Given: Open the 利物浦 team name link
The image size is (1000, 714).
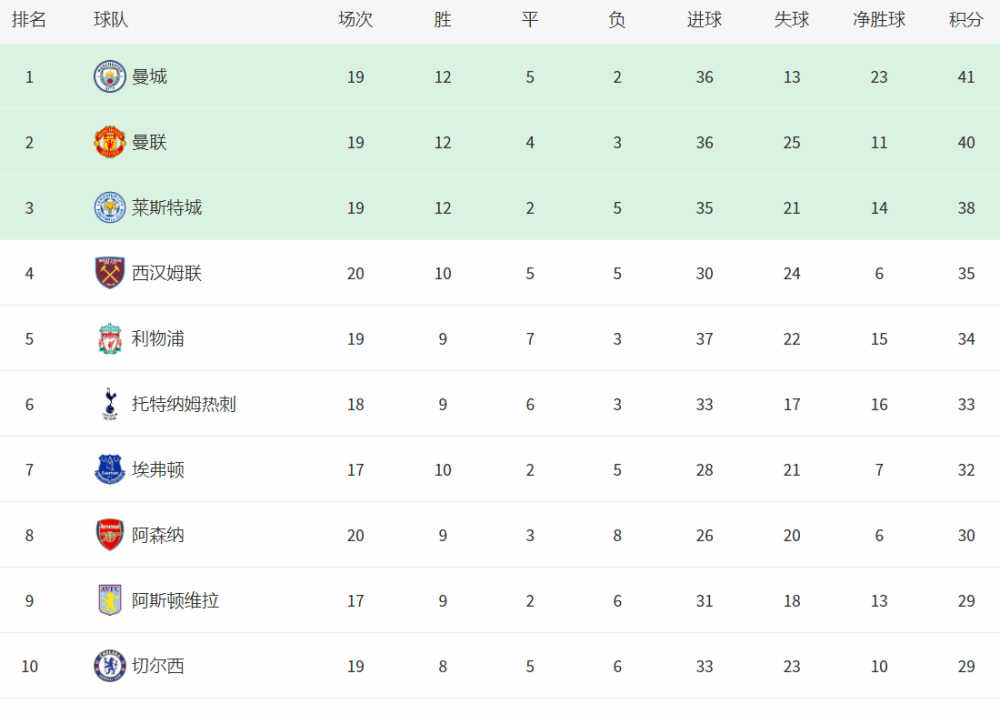Looking at the screenshot, I should 158,339.
